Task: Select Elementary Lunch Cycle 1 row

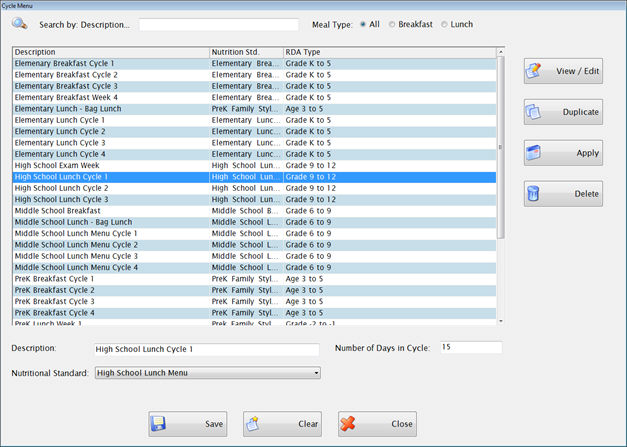Action: point(110,120)
